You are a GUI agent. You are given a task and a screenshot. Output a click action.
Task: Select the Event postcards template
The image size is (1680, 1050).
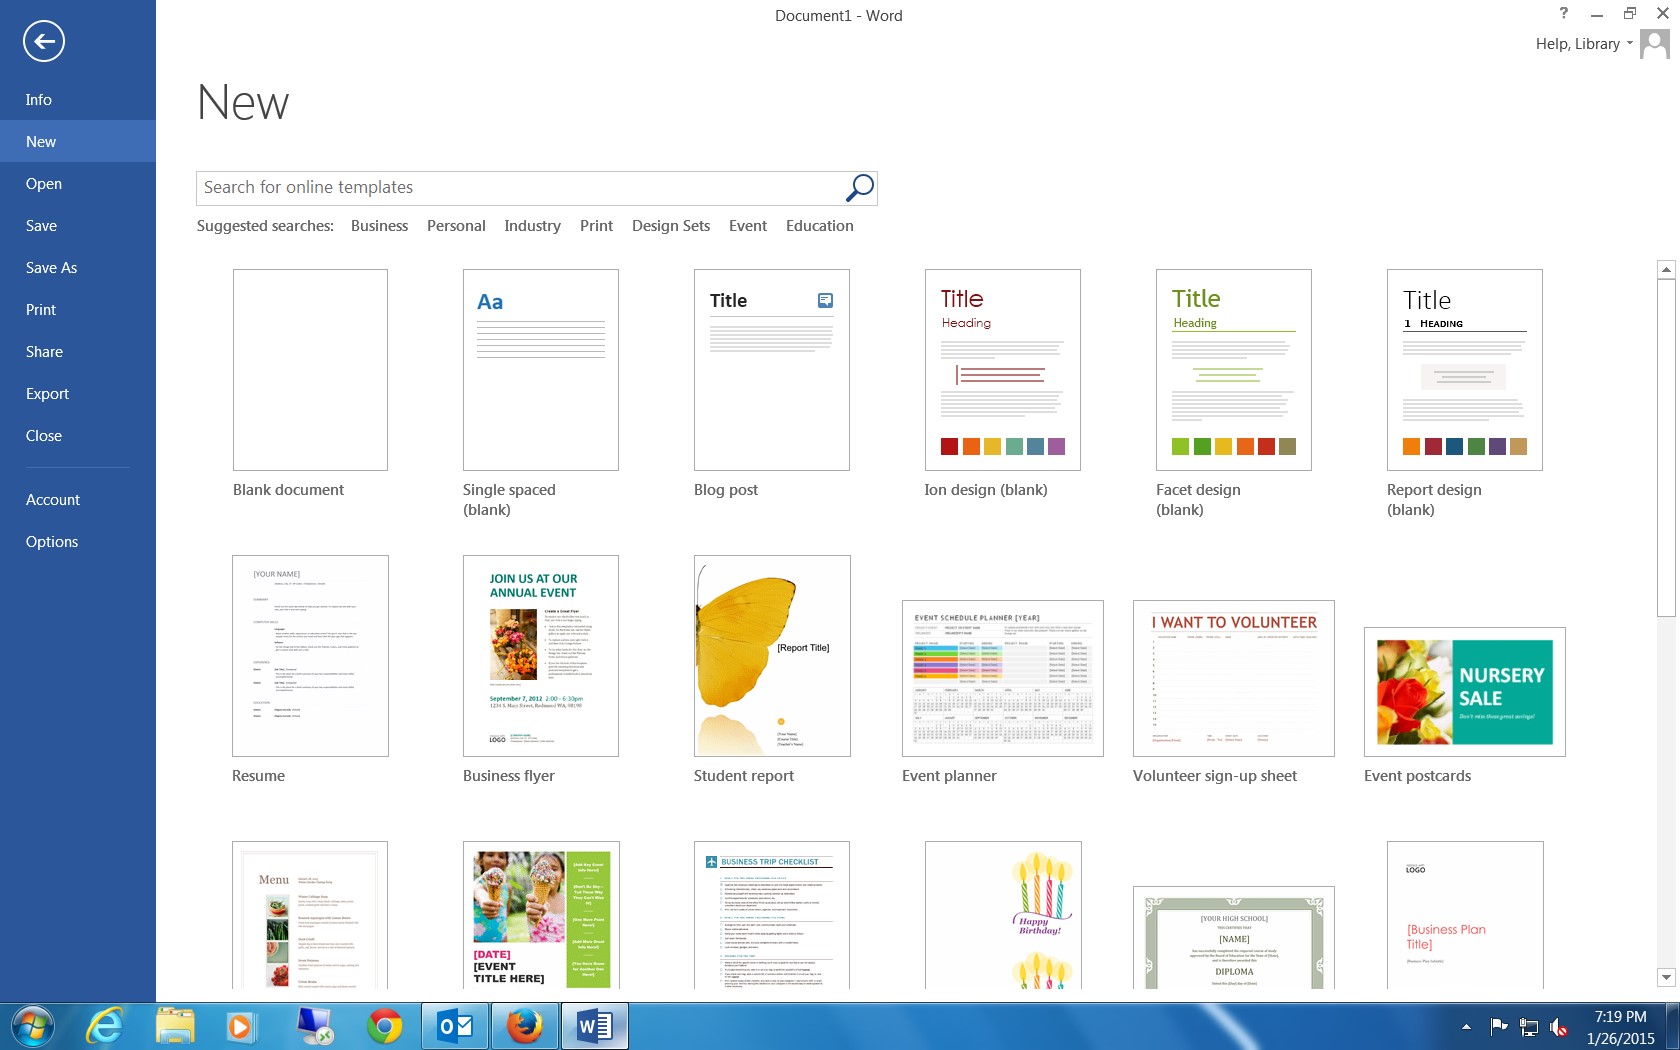click(x=1465, y=692)
